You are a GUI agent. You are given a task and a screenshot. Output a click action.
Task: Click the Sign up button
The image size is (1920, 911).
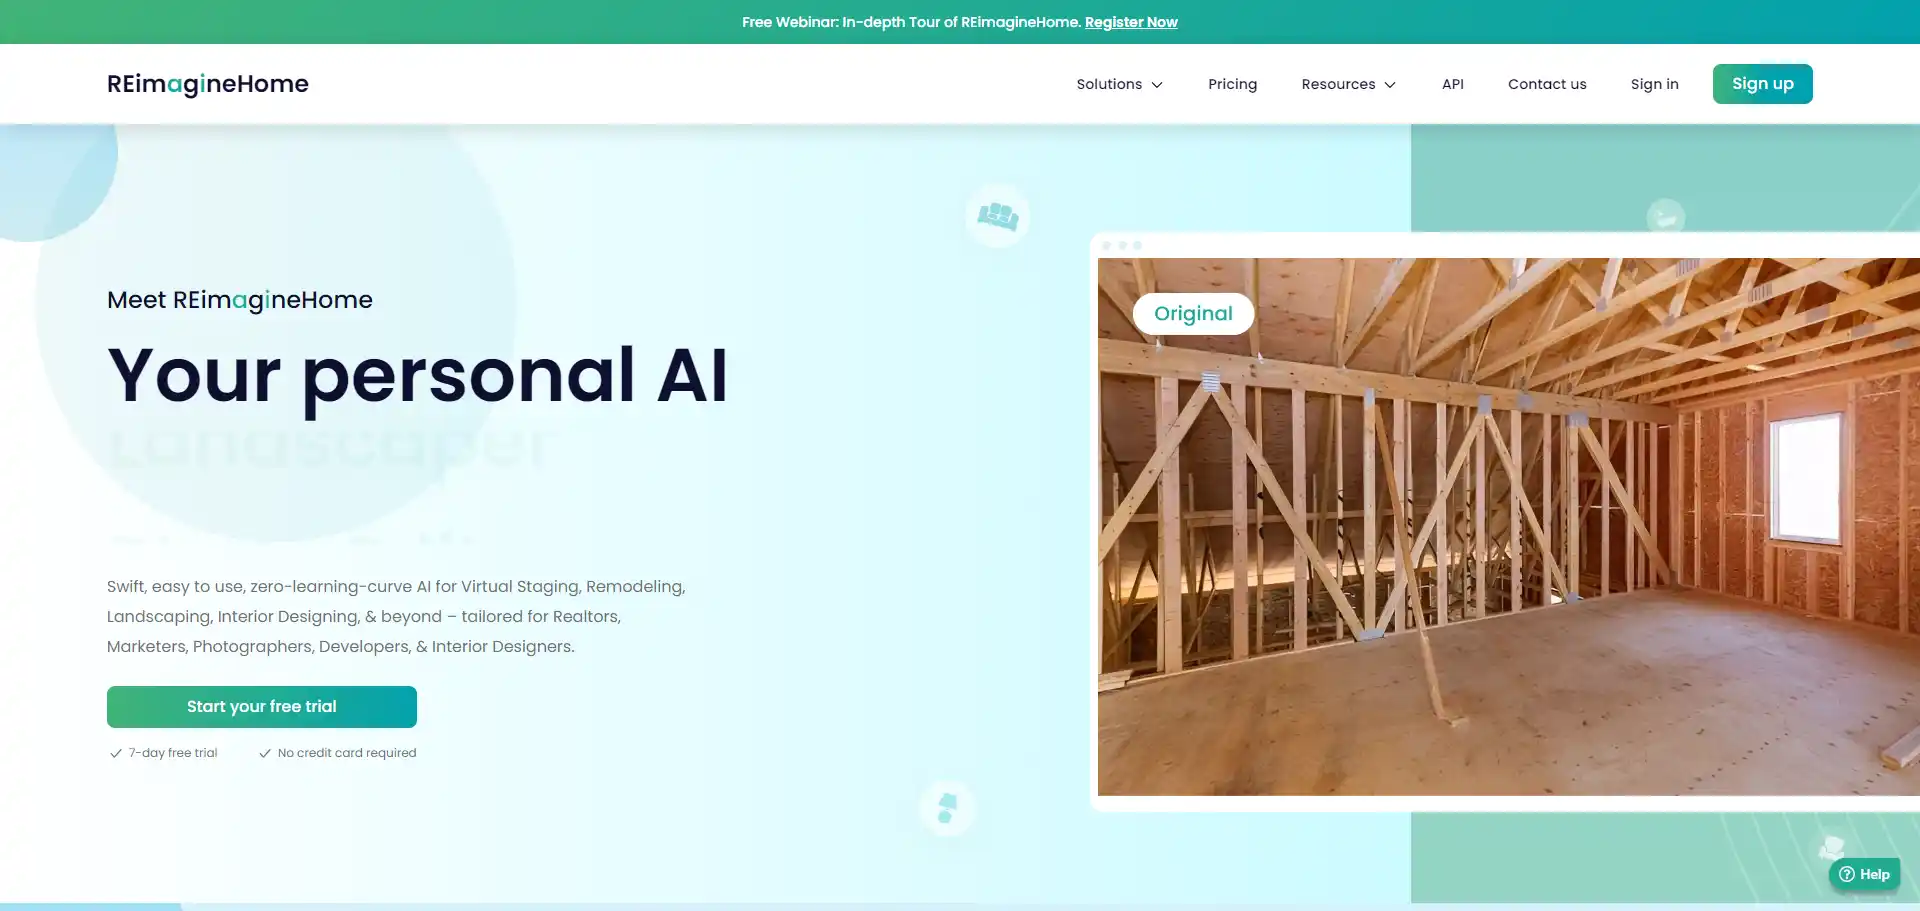pyautogui.click(x=1762, y=84)
